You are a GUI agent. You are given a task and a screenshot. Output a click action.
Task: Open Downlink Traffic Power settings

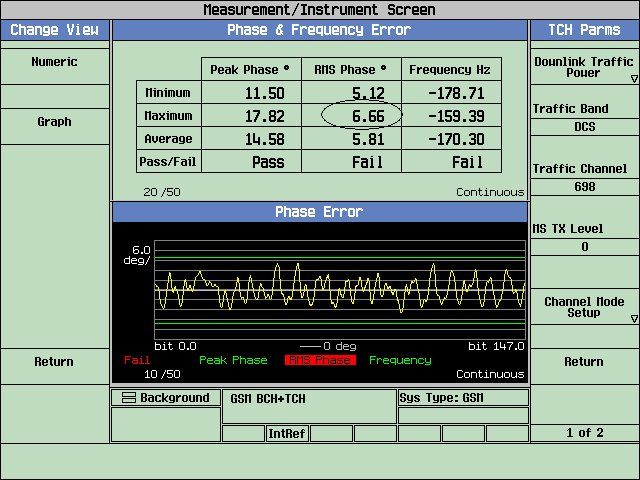584,67
